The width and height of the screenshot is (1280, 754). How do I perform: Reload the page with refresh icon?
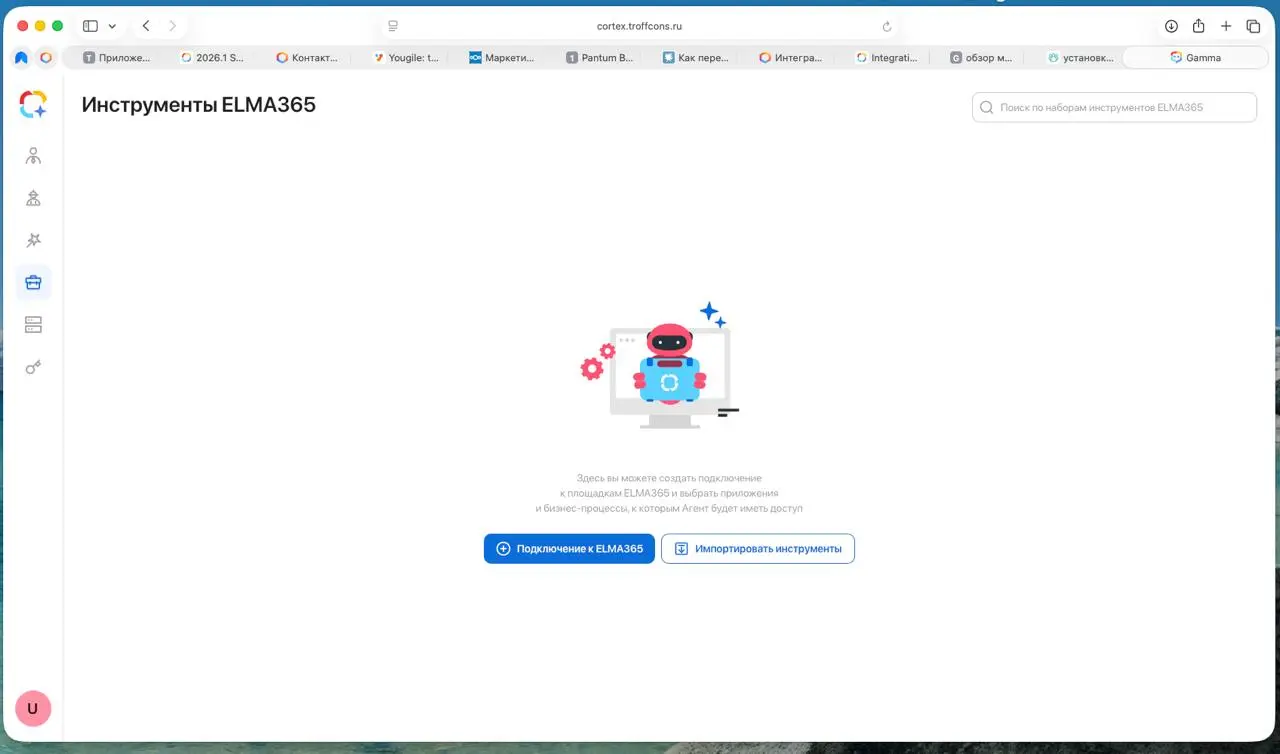pyautogui.click(x=887, y=27)
